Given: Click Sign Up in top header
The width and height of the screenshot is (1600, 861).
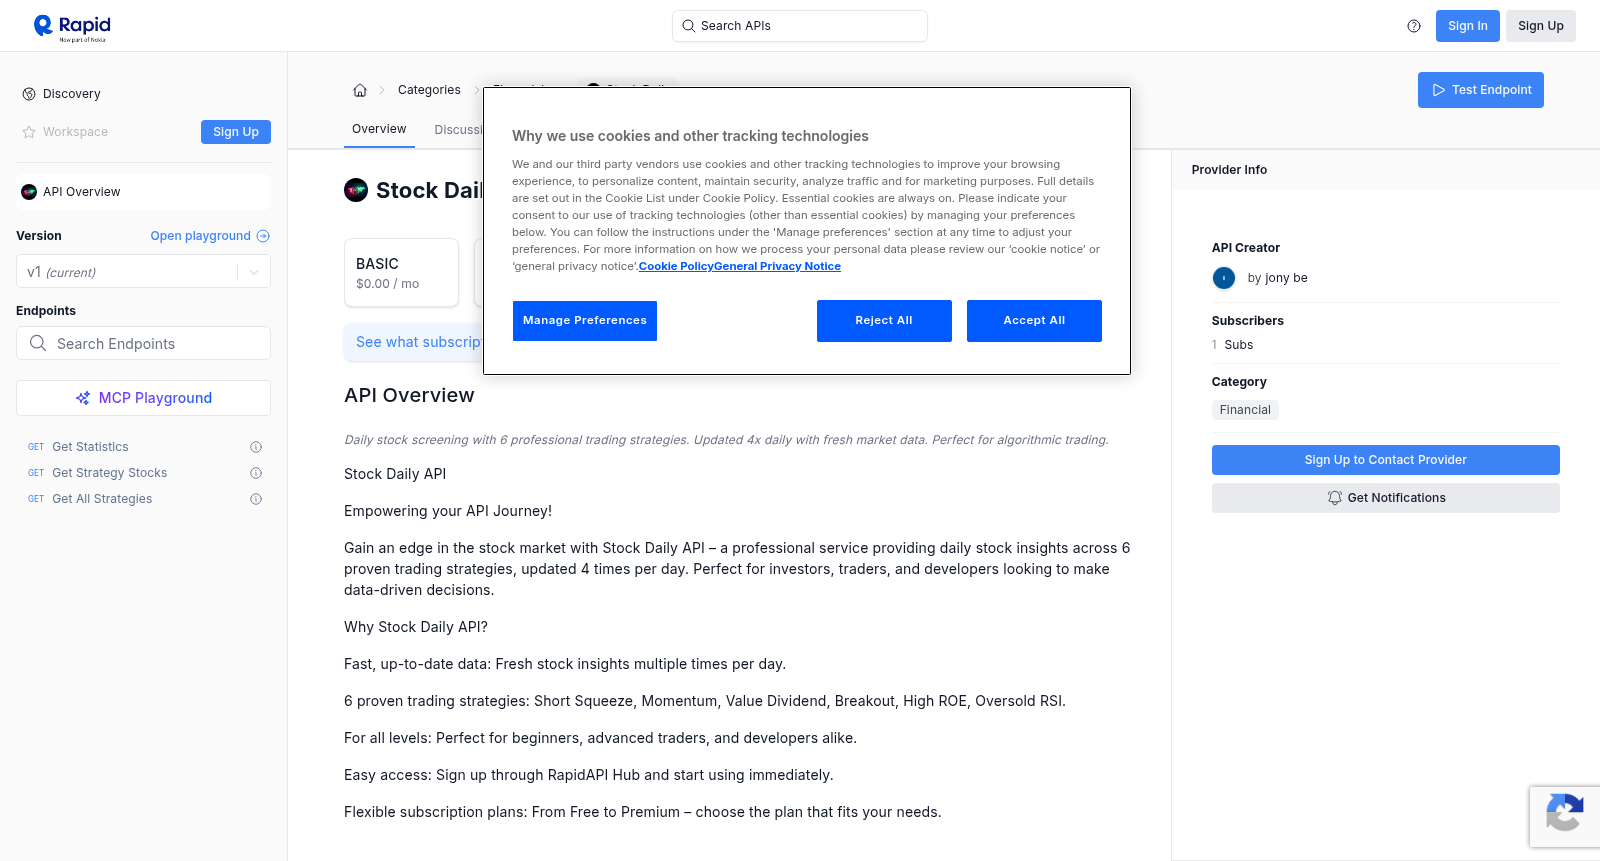Looking at the screenshot, I should [1541, 26].
